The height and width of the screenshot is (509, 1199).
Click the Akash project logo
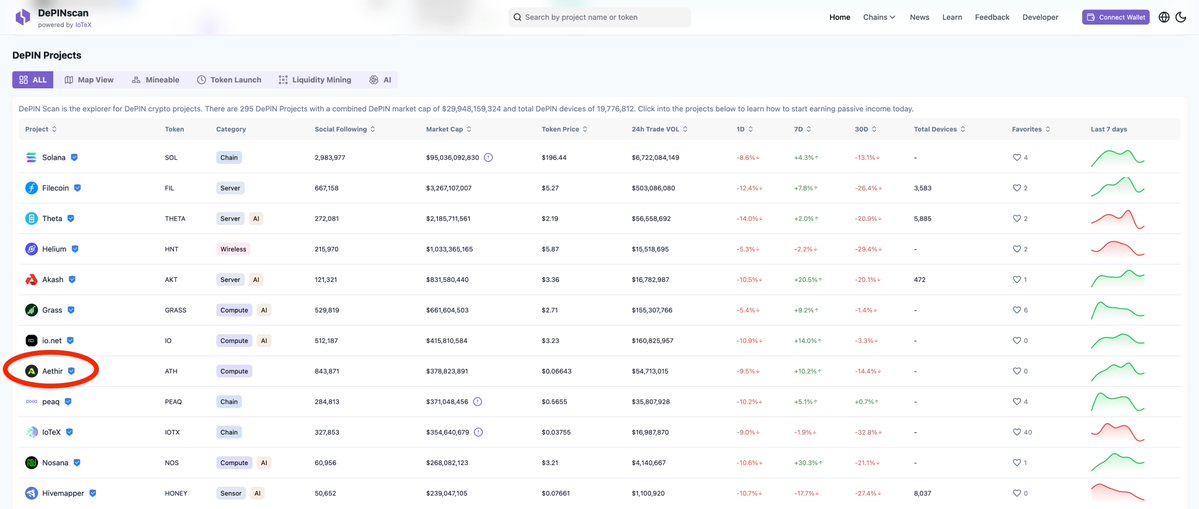(31, 280)
